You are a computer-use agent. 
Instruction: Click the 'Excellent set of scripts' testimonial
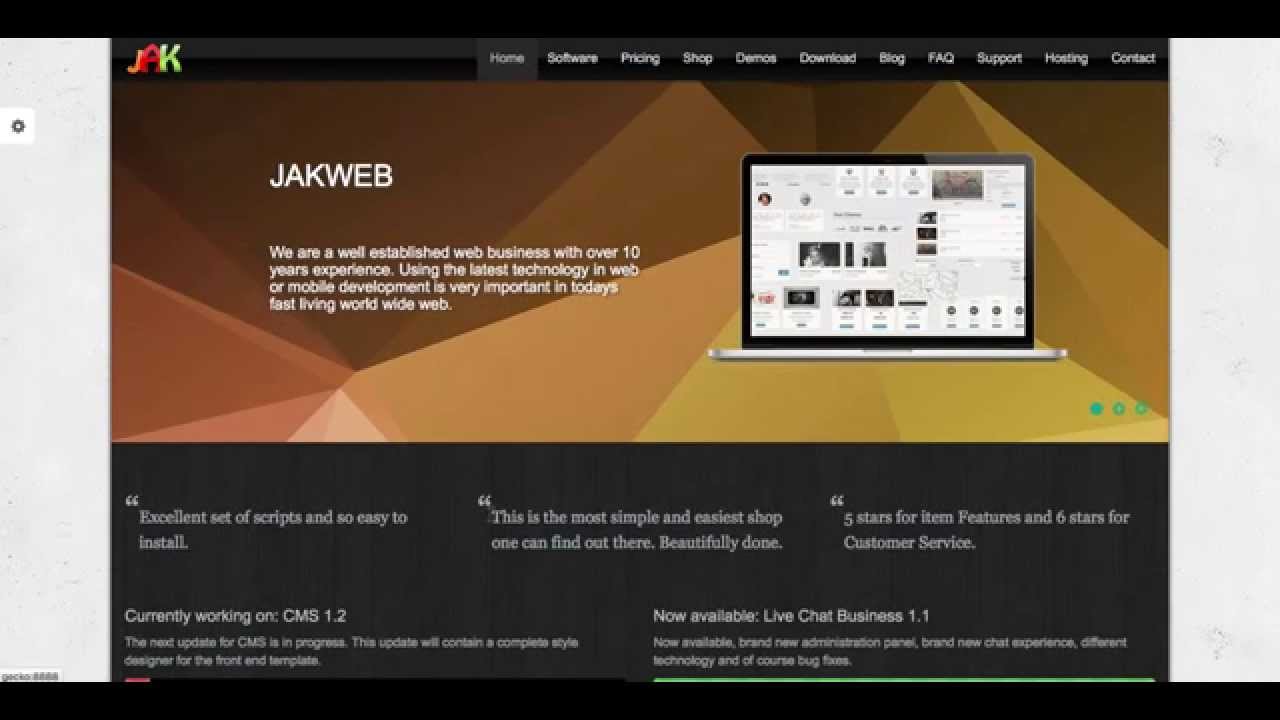[x=273, y=530]
